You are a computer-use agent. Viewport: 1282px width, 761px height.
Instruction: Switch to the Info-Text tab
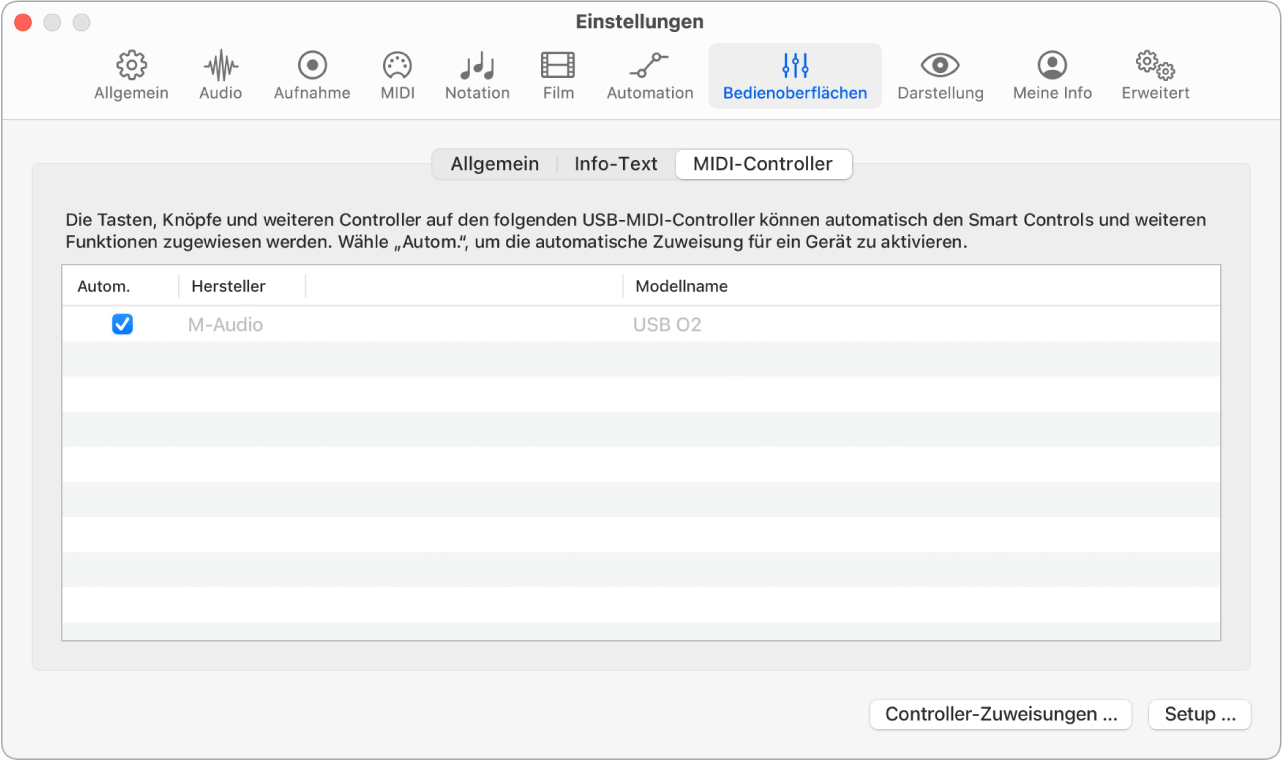(x=616, y=164)
